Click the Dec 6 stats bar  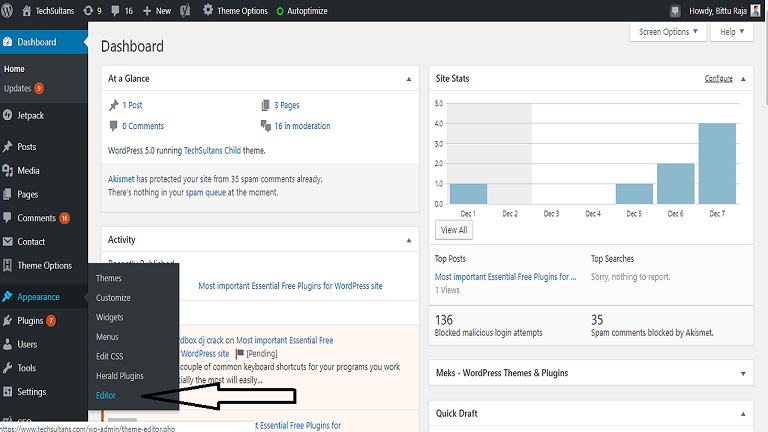click(x=675, y=184)
